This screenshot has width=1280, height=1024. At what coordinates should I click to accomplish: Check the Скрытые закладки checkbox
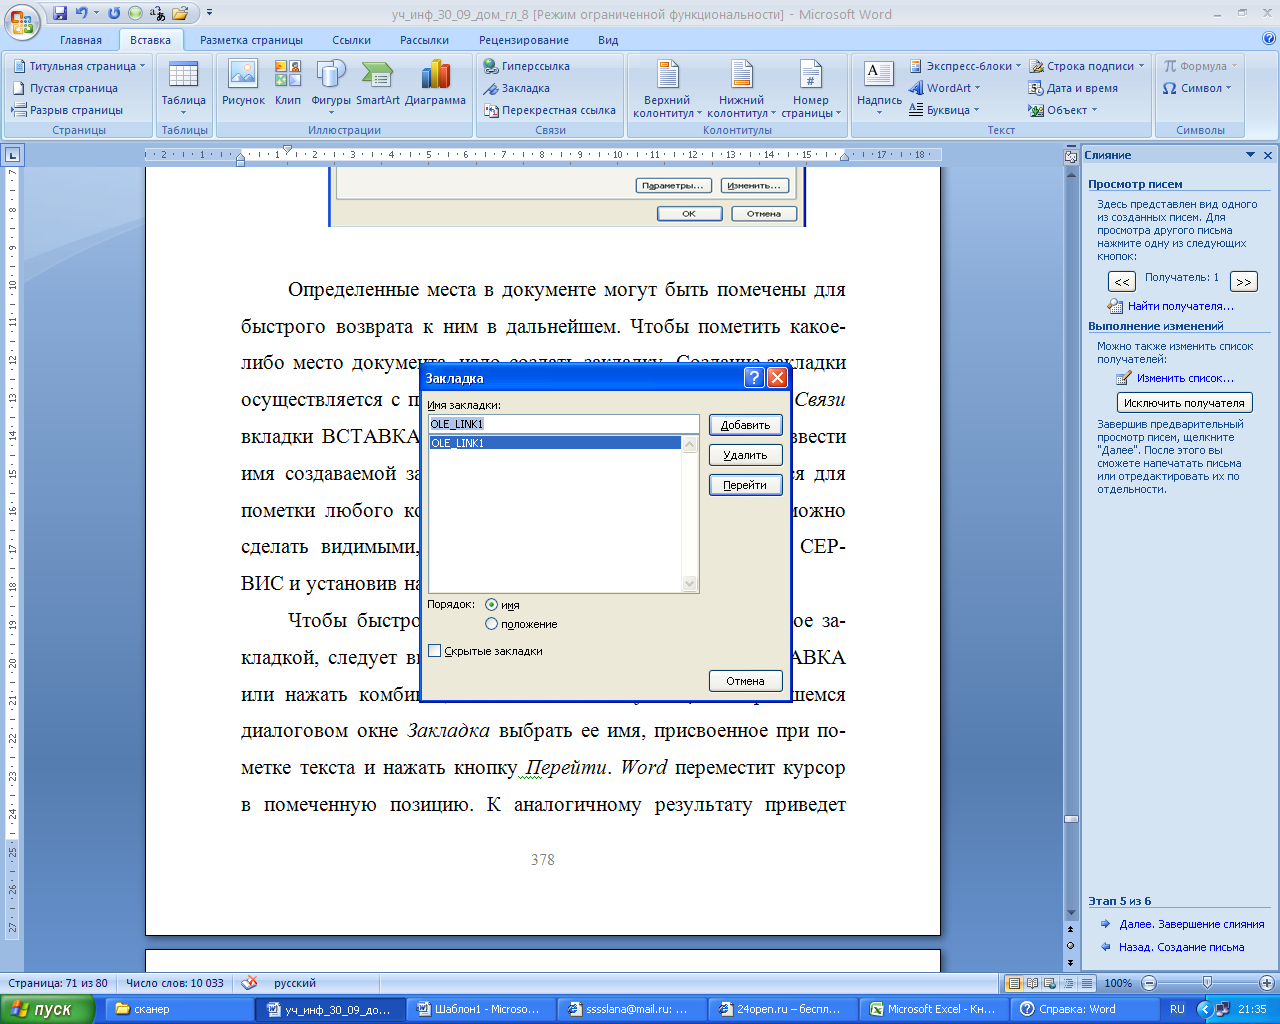pyautogui.click(x=434, y=651)
